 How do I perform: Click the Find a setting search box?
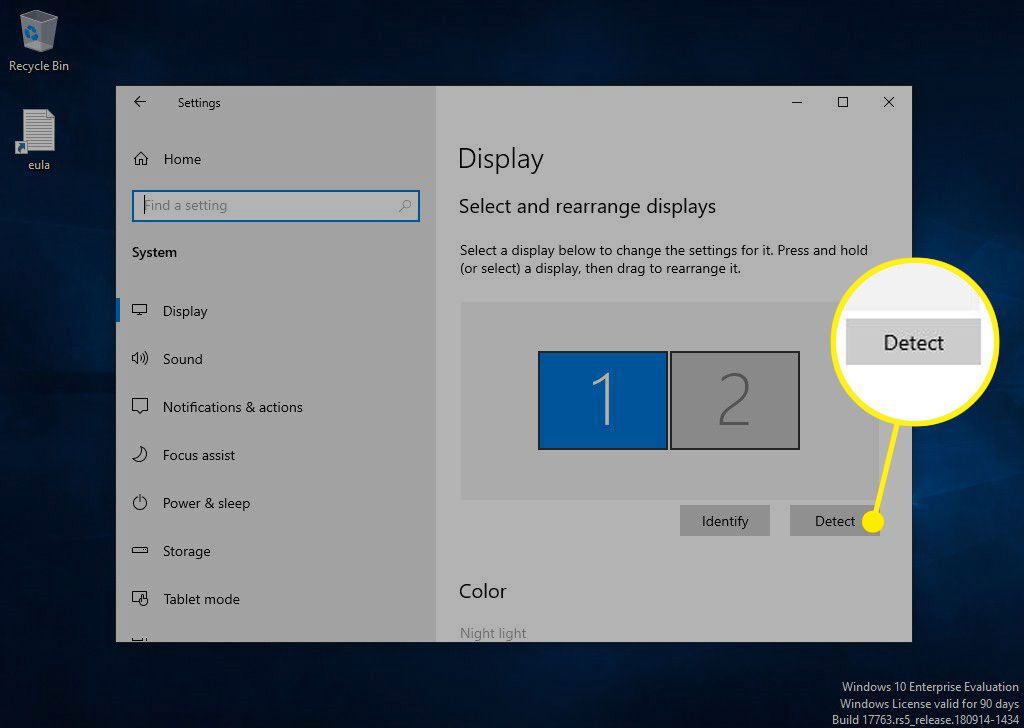tap(276, 206)
